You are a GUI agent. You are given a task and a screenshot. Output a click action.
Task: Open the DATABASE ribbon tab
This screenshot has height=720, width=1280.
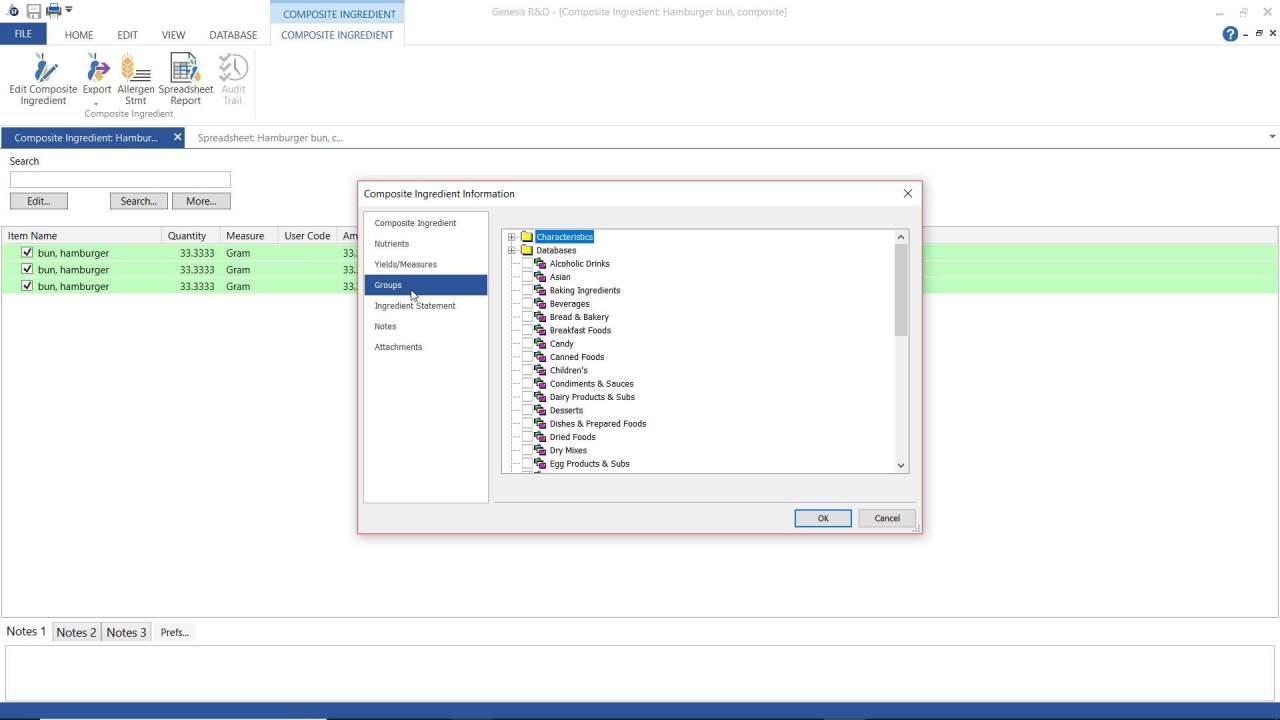point(233,35)
